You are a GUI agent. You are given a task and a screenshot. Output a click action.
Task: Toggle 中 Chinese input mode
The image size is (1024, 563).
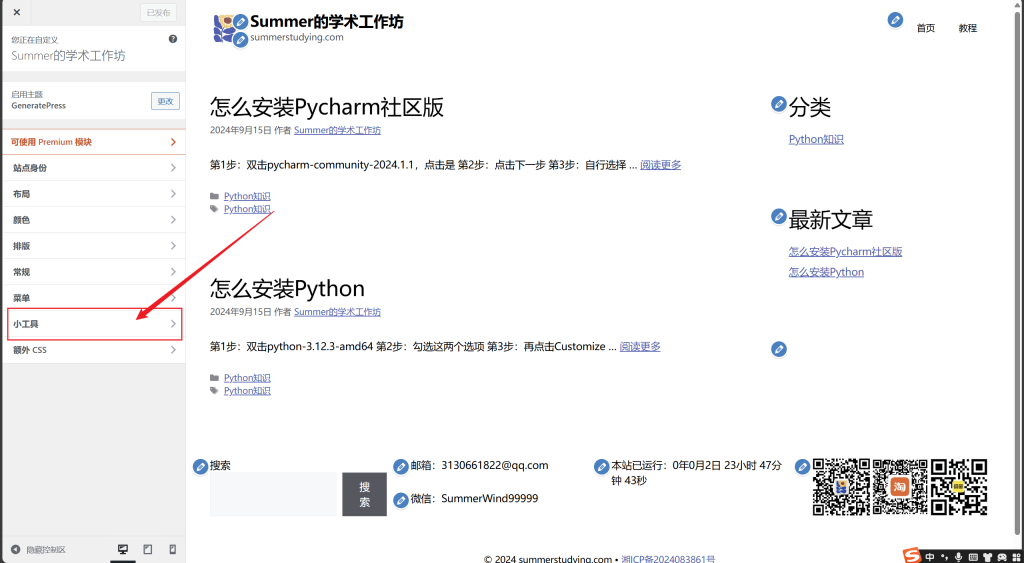tap(930, 556)
